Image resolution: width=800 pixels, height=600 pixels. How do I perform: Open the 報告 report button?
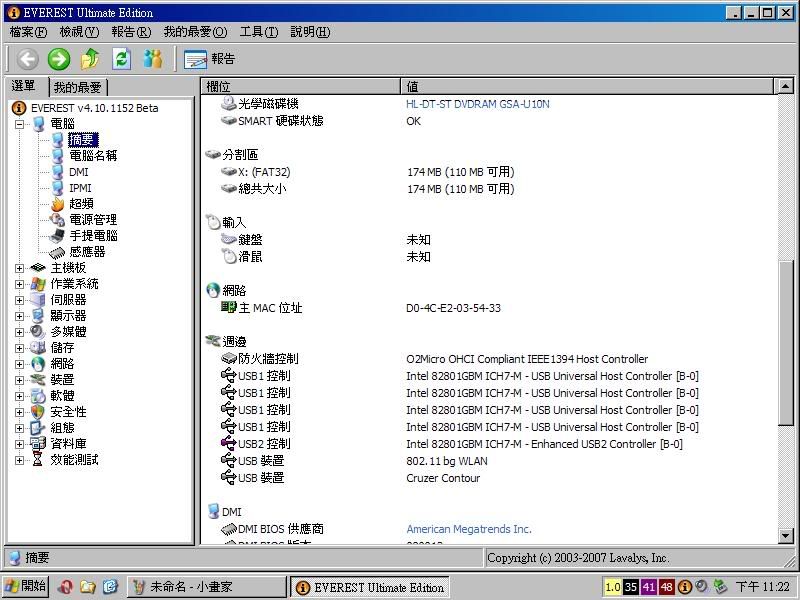click(209, 59)
